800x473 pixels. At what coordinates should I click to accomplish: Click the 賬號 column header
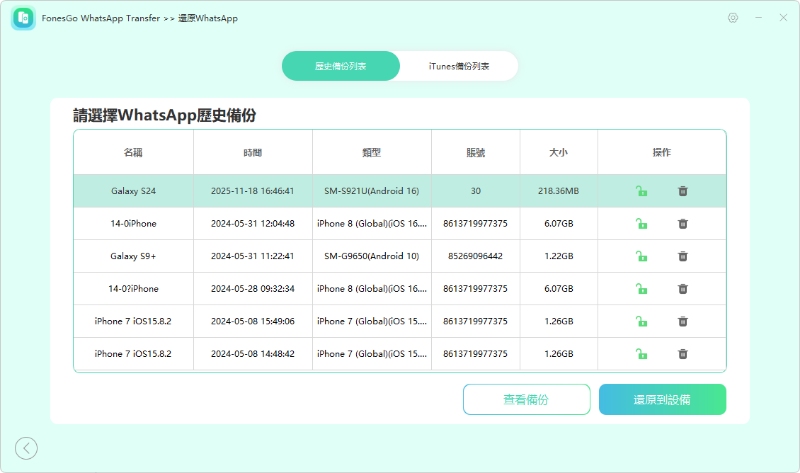tap(476, 152)
